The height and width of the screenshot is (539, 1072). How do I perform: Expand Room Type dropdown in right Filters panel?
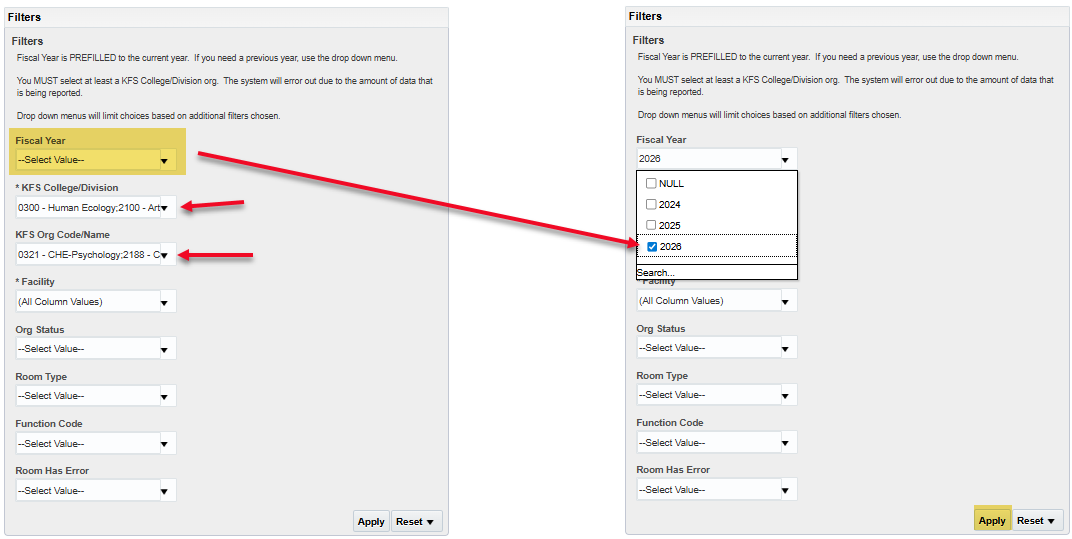click(785, 395)
